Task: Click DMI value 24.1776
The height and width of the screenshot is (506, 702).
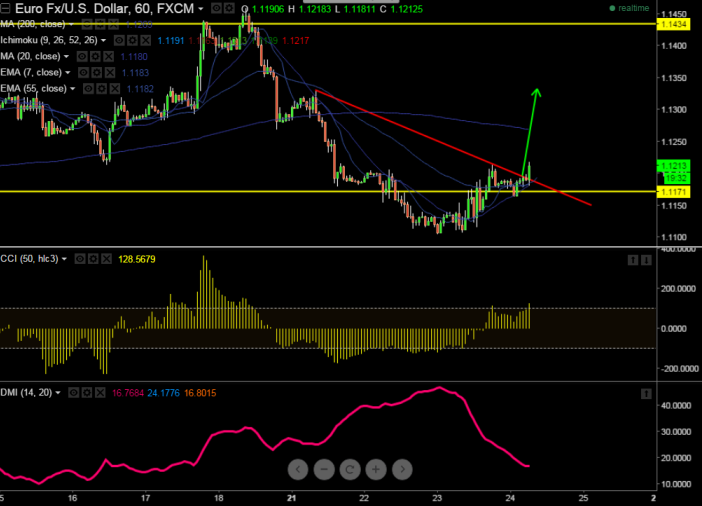Action: [x=163, y=393]
